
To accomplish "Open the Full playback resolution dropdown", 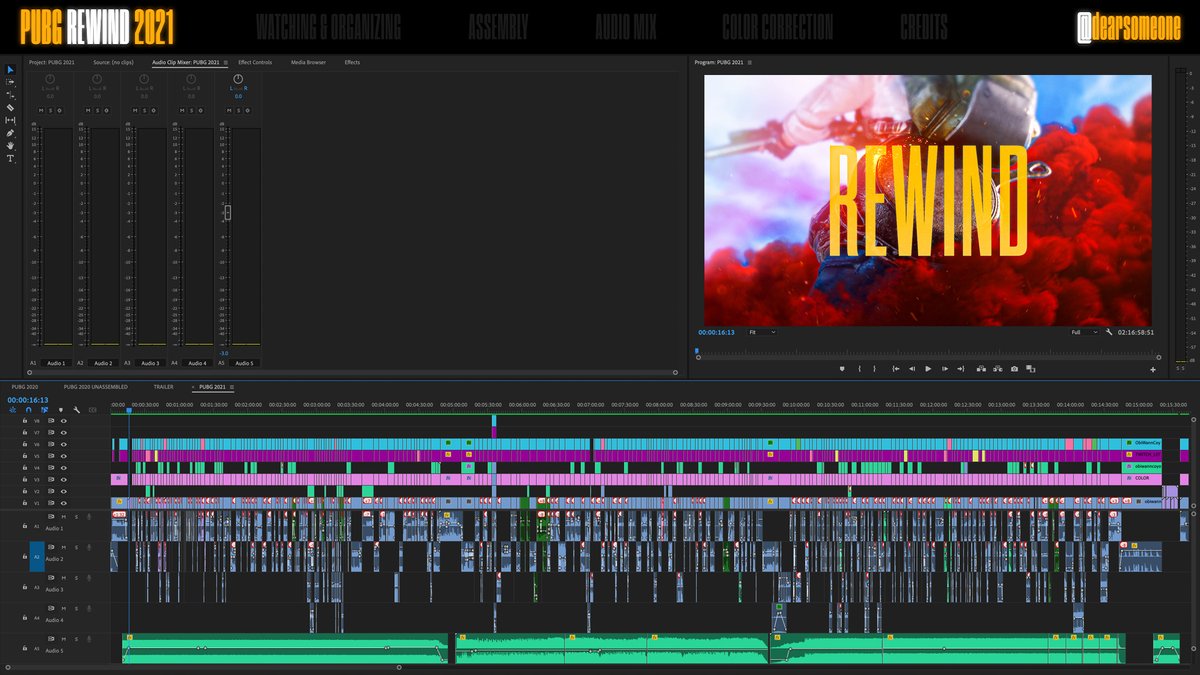I will pos(1083,332).
